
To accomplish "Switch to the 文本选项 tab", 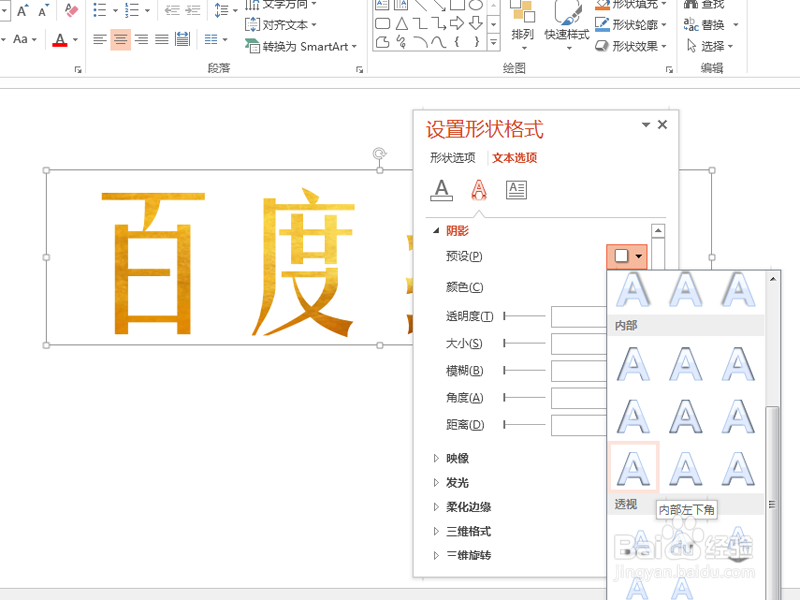I will [x=514, y=158].
